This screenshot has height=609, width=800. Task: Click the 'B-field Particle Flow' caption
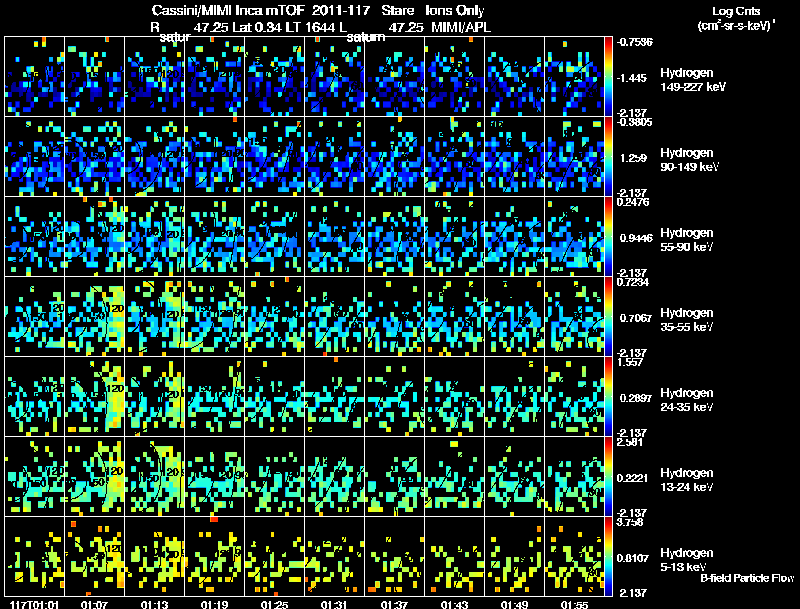pyautogui.click(x=747, y=578)
